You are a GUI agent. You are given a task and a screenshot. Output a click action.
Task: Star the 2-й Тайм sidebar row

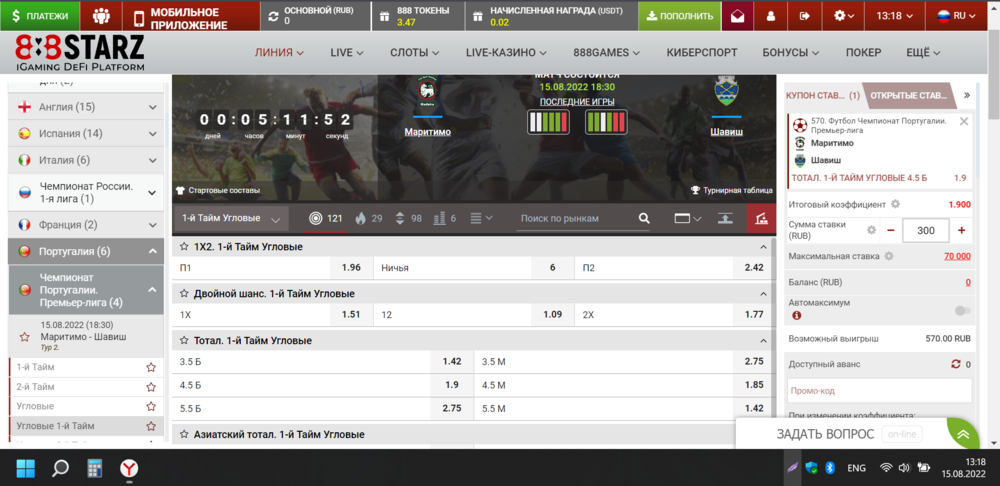click(151, 387)
